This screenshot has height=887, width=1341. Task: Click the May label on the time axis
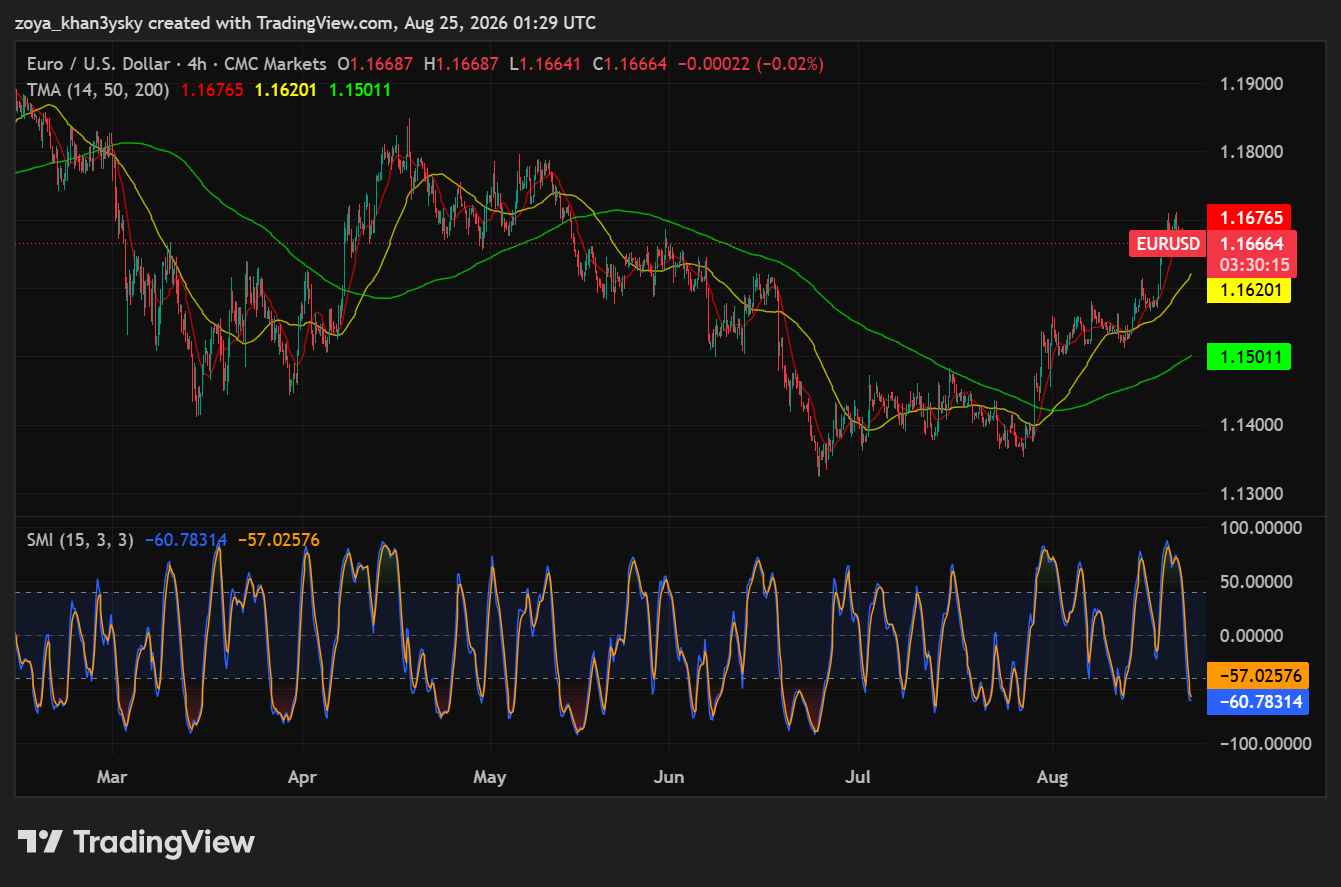click(x=490, y=777)
